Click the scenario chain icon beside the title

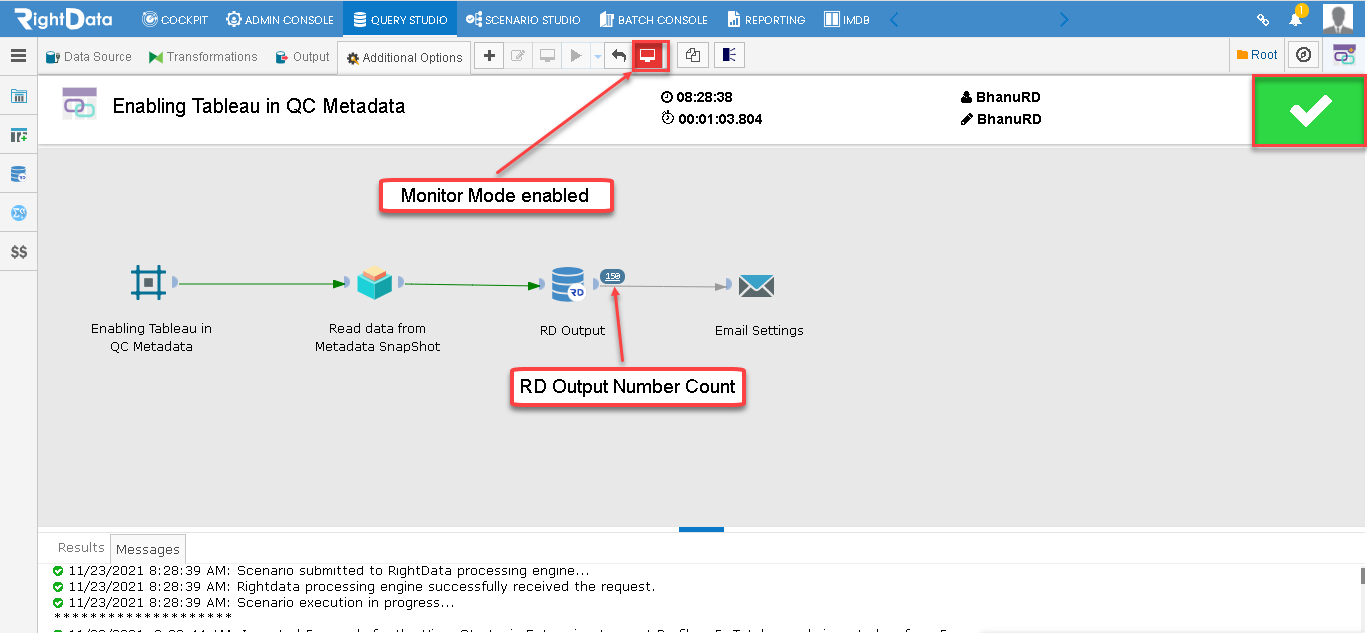tap(80, 104)
